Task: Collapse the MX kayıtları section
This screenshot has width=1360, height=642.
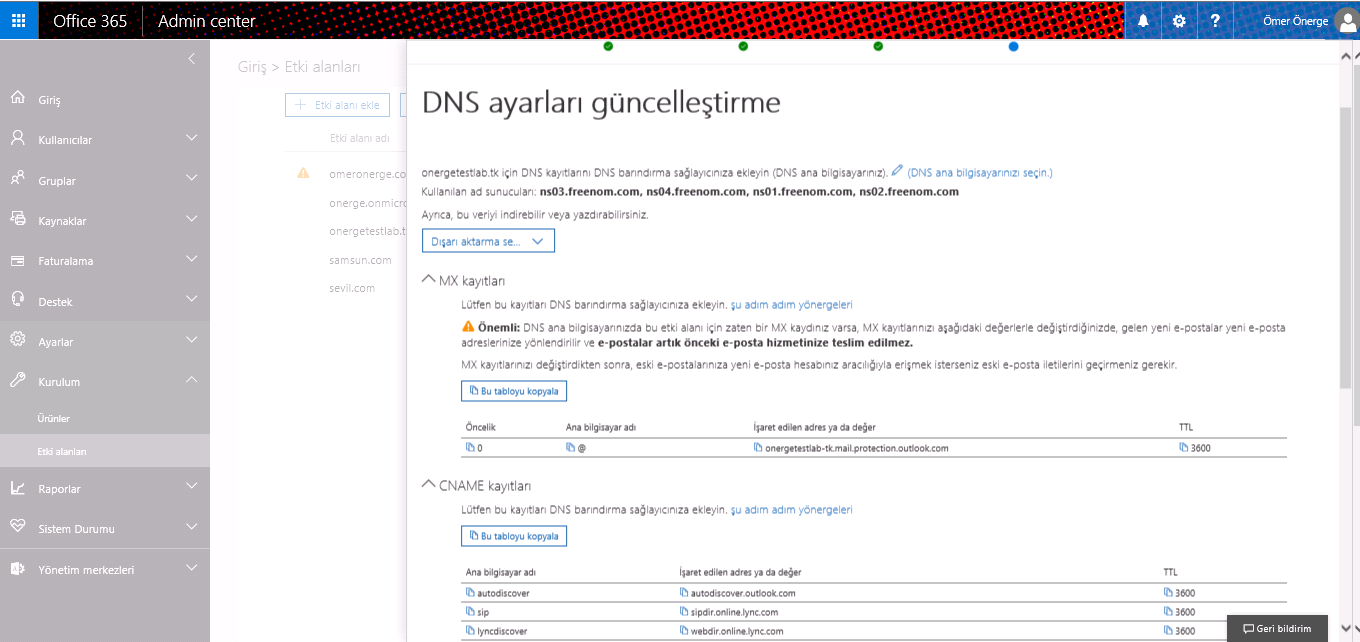Action: tap(429, 280)
